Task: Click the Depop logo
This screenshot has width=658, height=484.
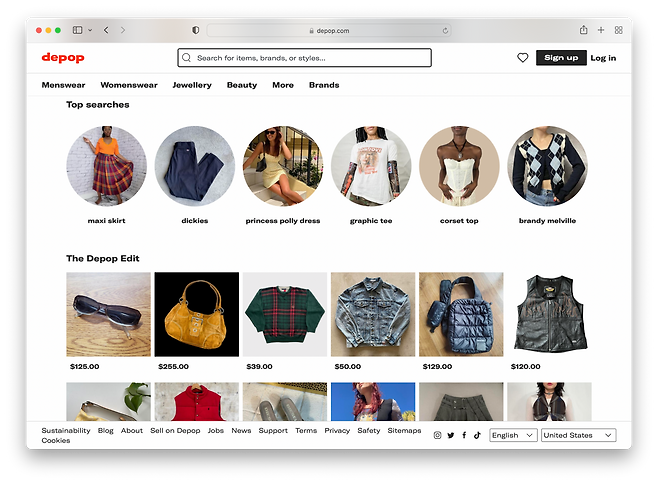Action: 63,58
